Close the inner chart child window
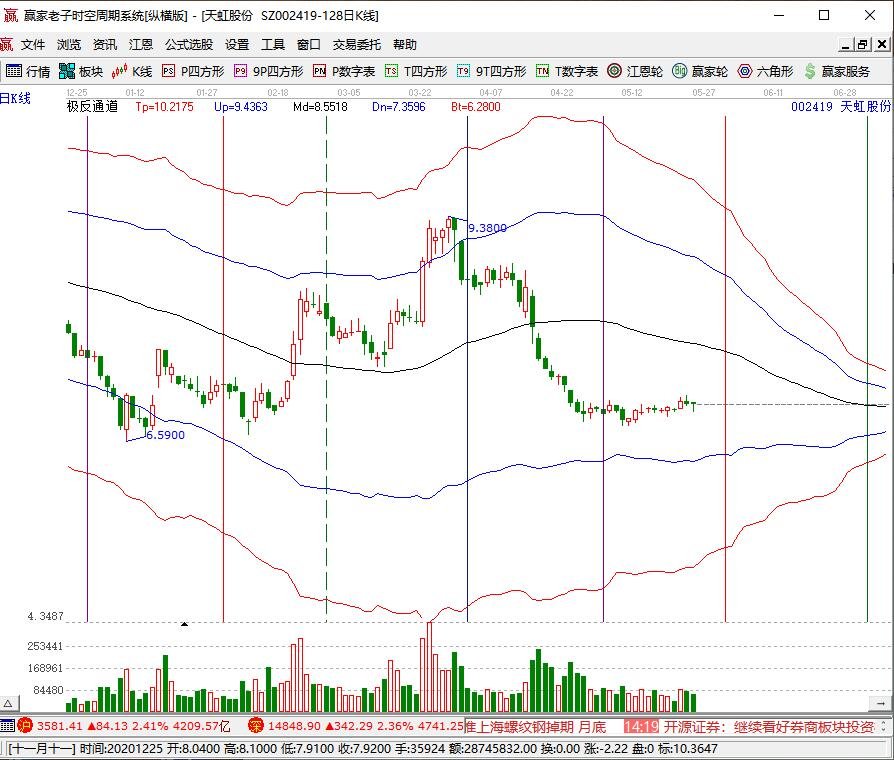 881,44
